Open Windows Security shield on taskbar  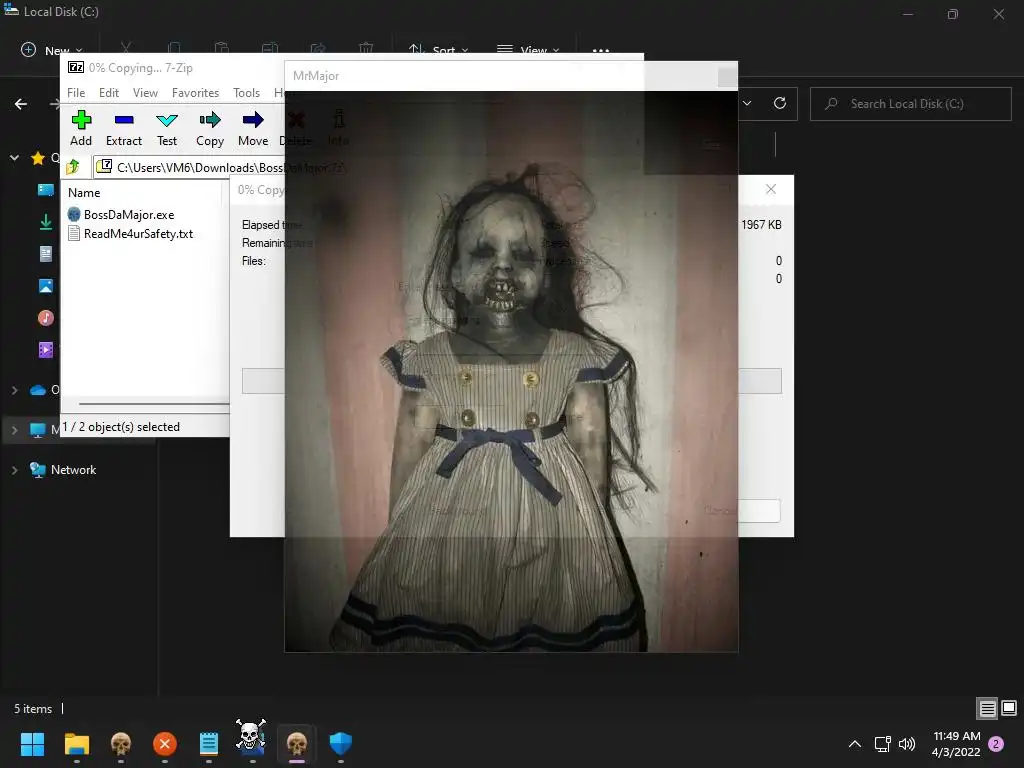340,744
